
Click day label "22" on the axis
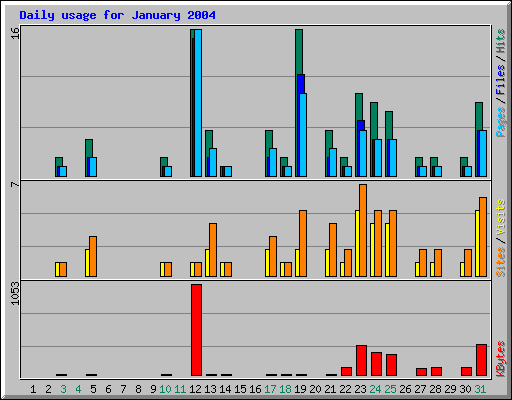click(346, 389)
